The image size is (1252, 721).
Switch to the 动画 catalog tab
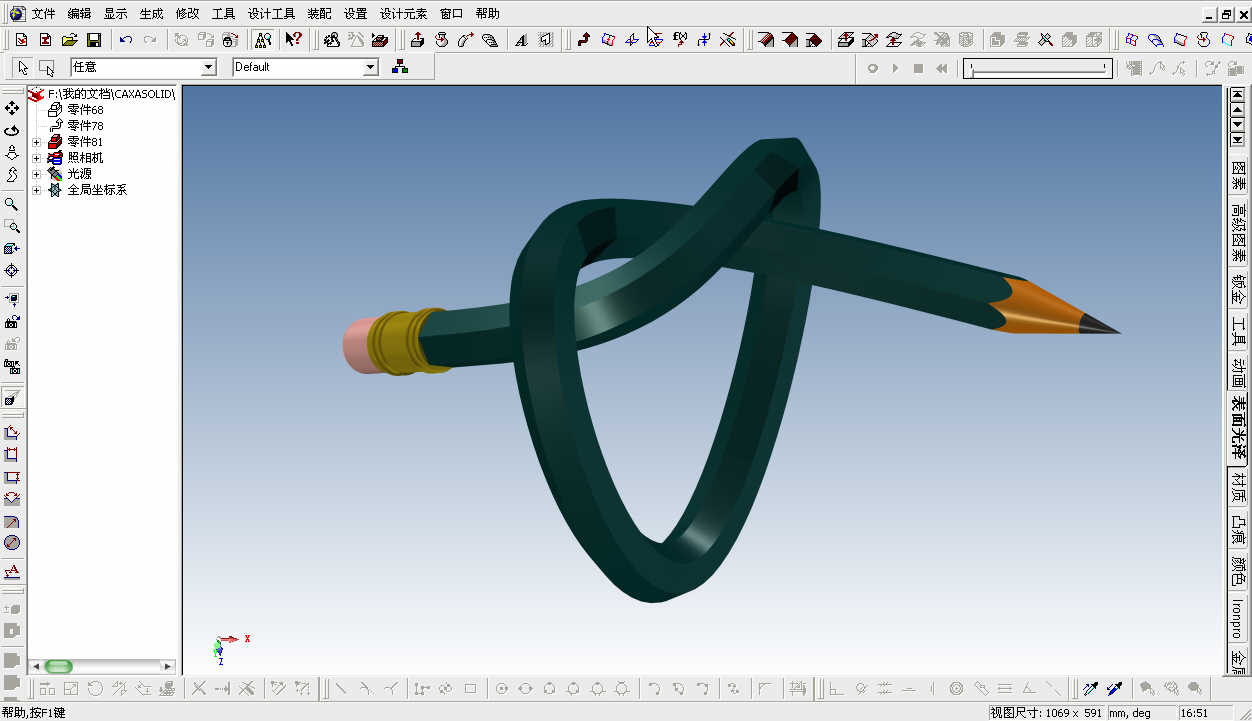[1239, 372]
